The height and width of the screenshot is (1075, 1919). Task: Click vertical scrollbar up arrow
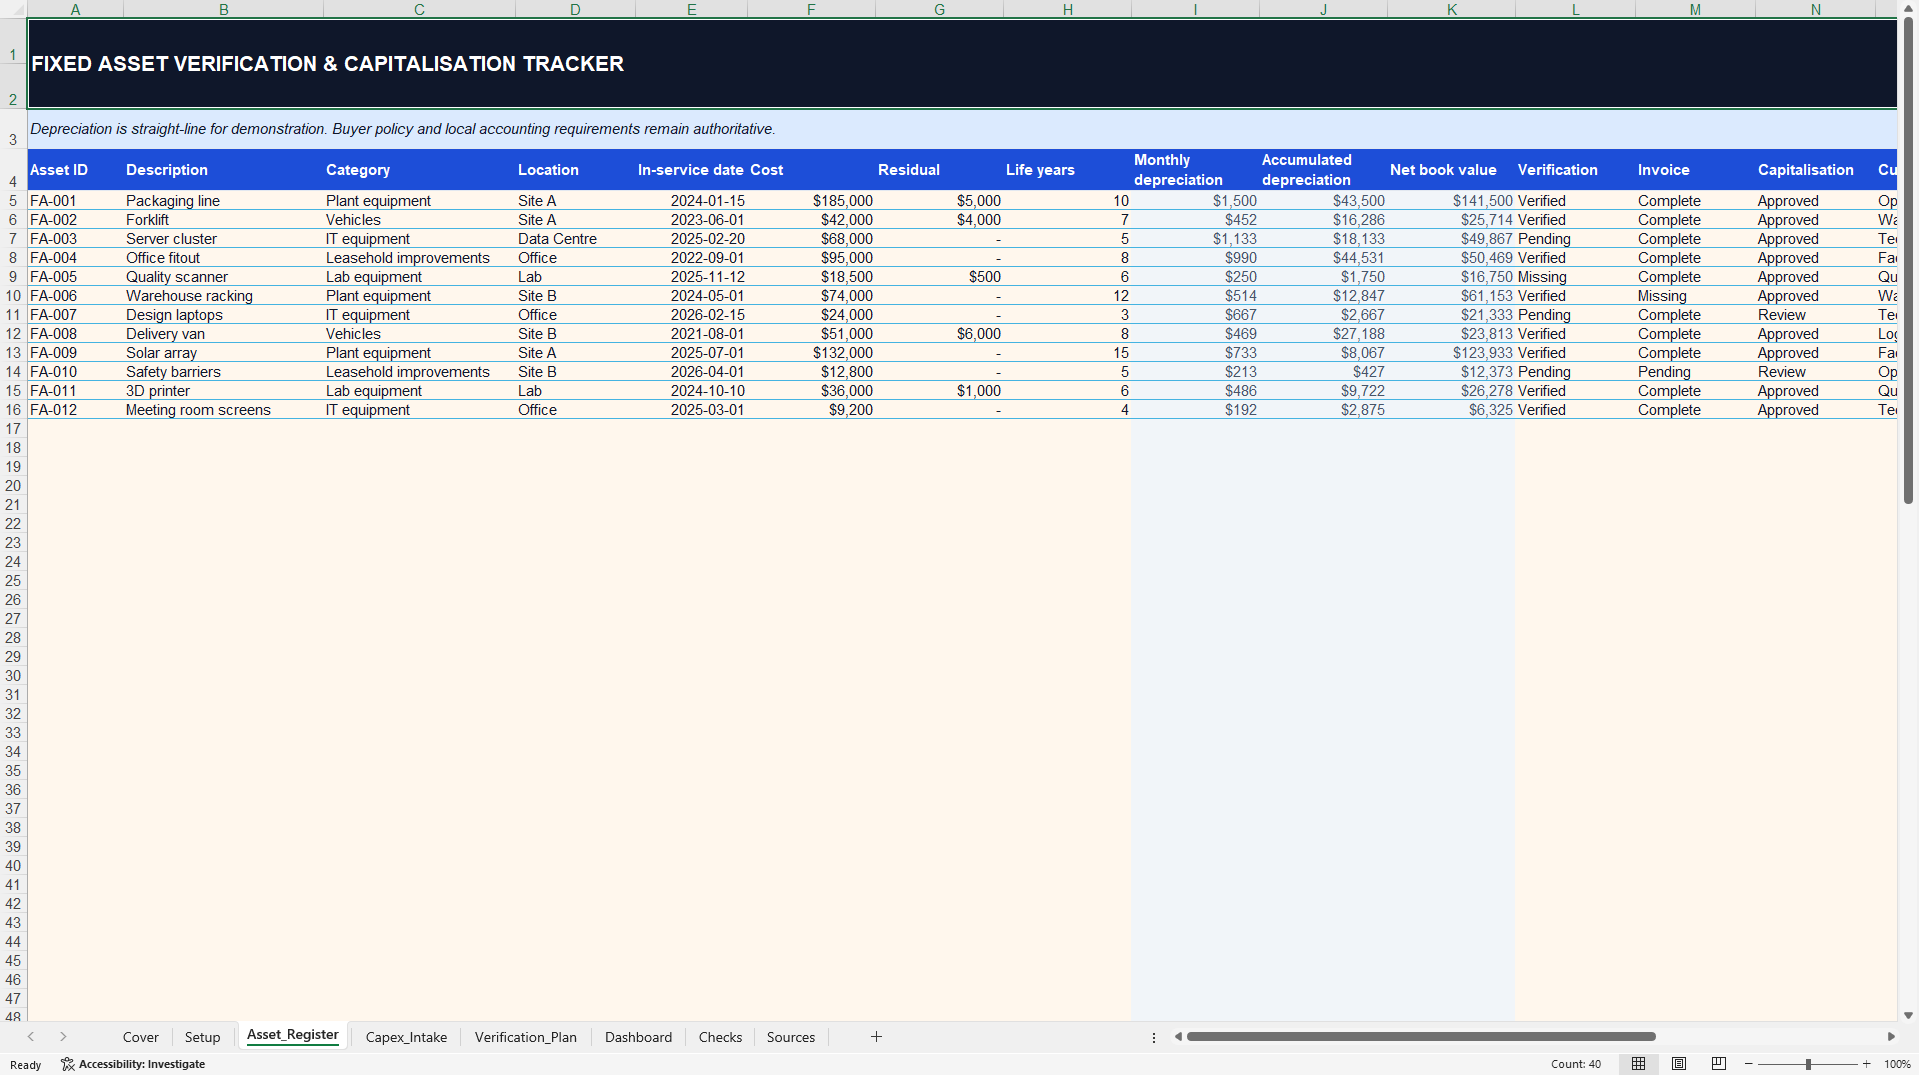[x=1909, y=8]
